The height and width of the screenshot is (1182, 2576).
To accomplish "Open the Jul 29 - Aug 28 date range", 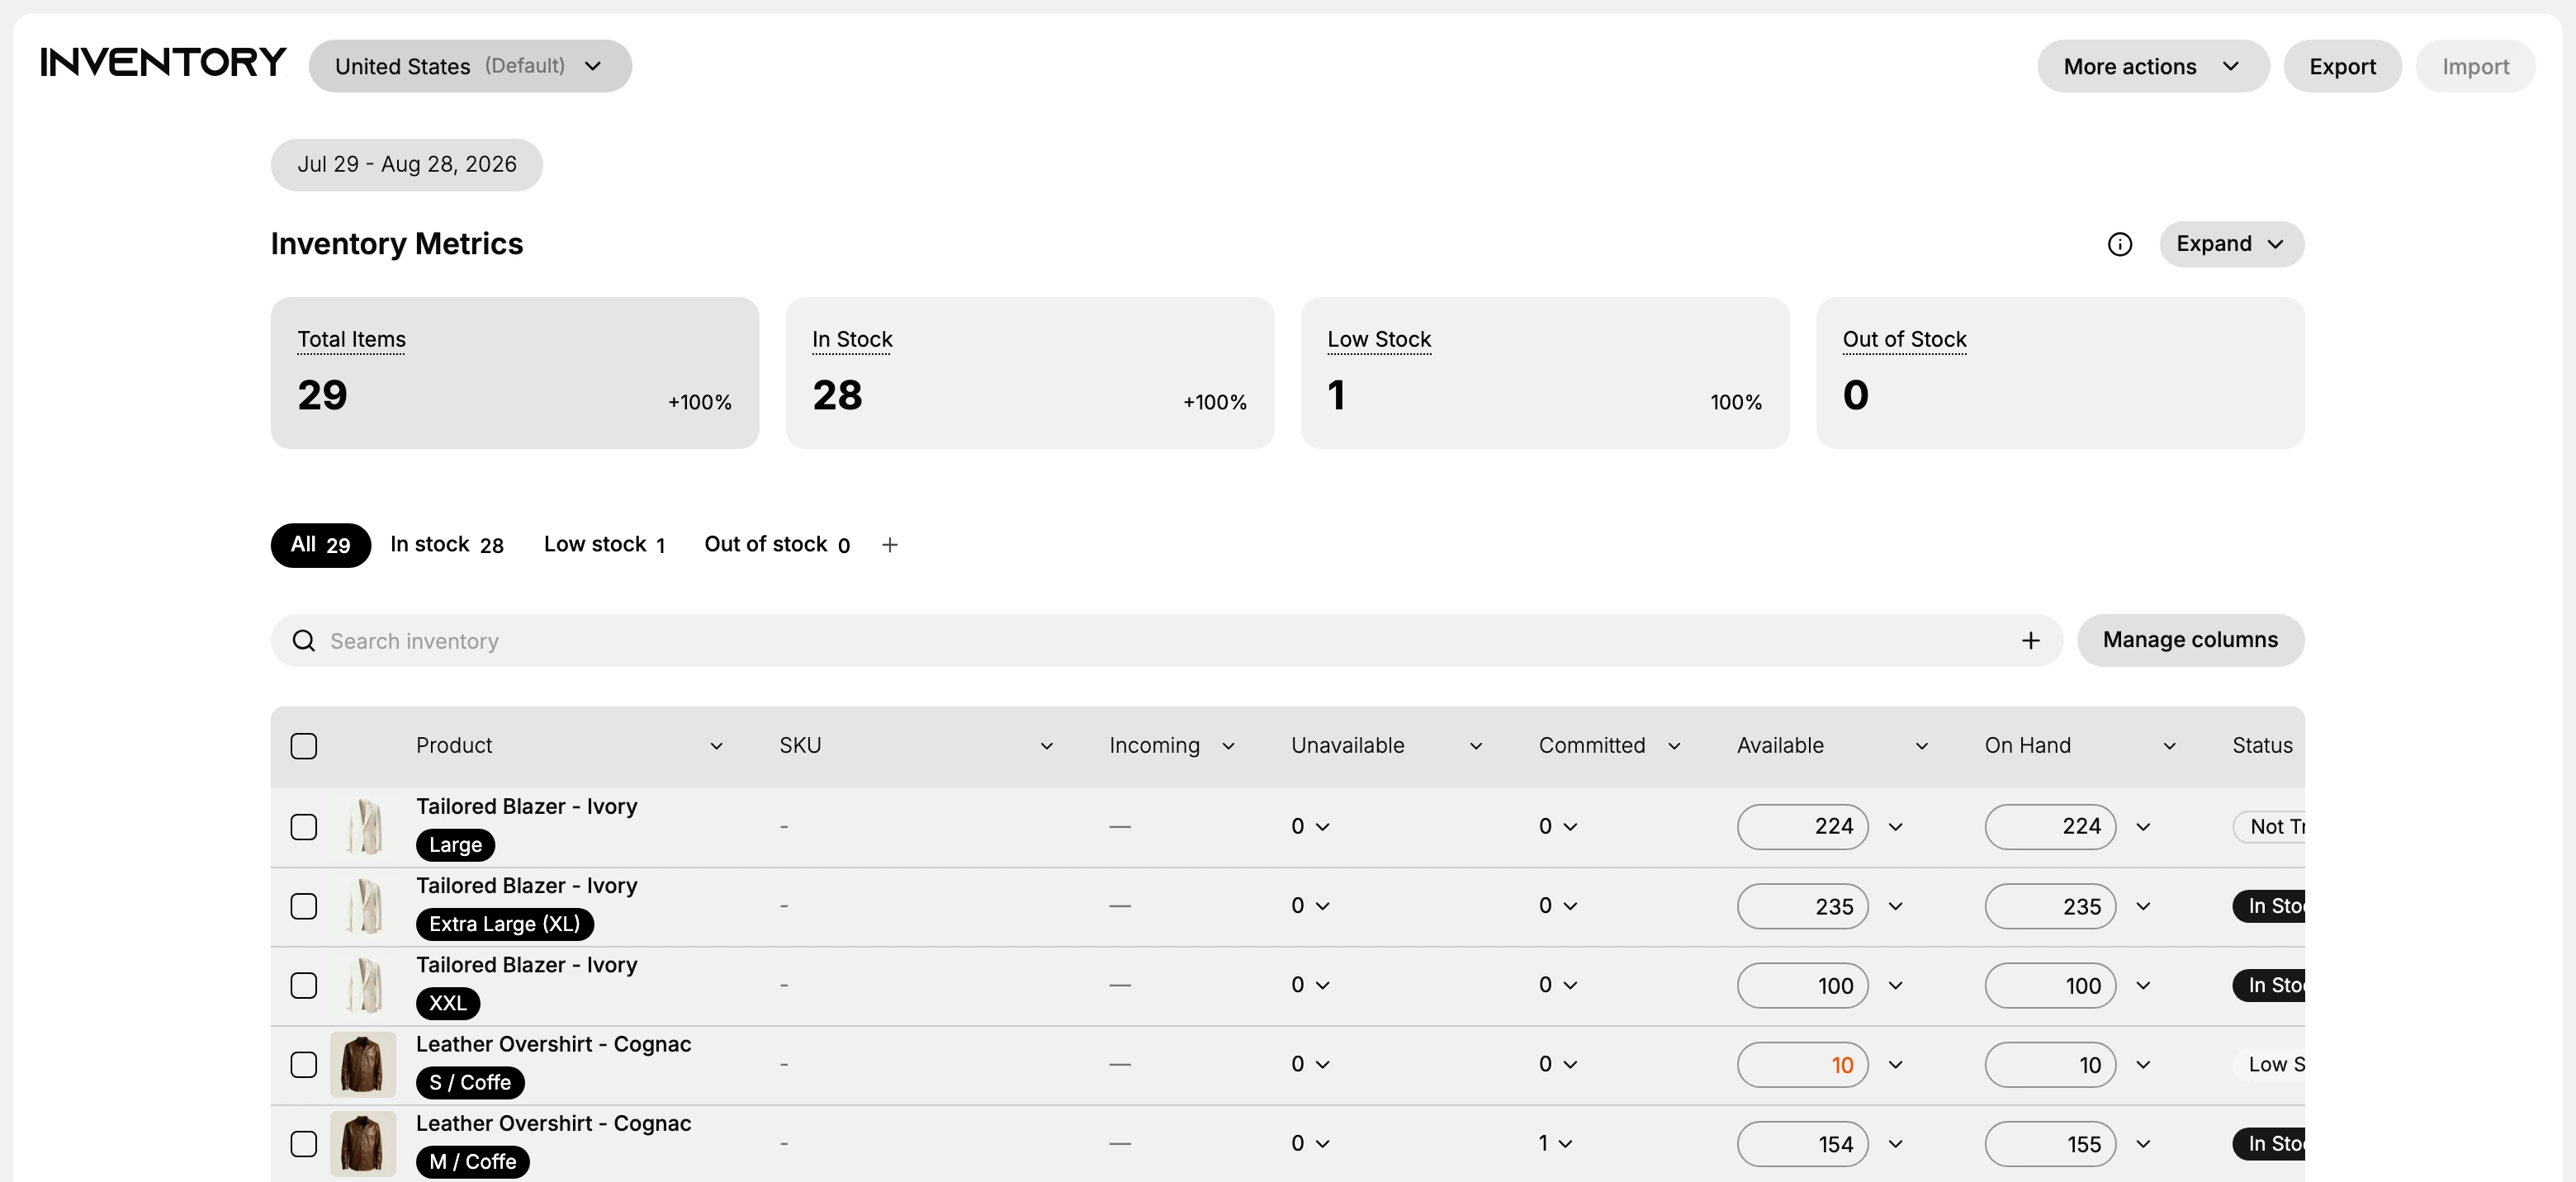I will pyautogui.click(x=407, y=165).
